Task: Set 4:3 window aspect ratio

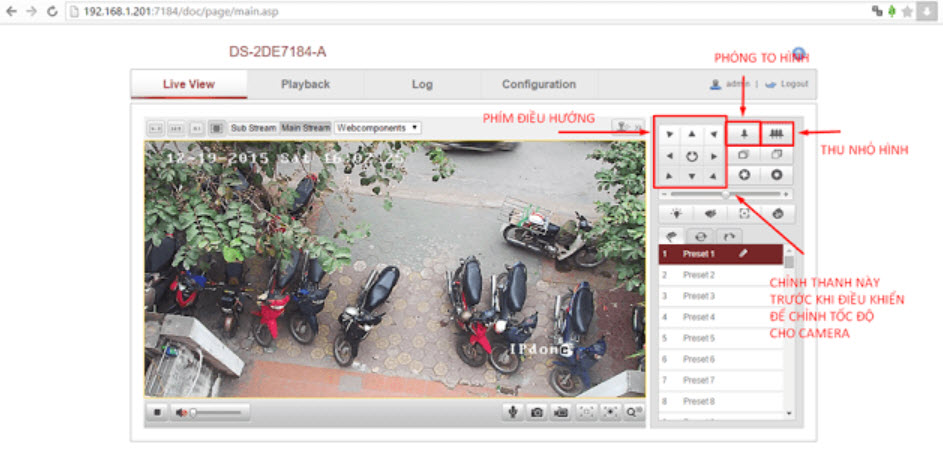Action: [156, 128]
